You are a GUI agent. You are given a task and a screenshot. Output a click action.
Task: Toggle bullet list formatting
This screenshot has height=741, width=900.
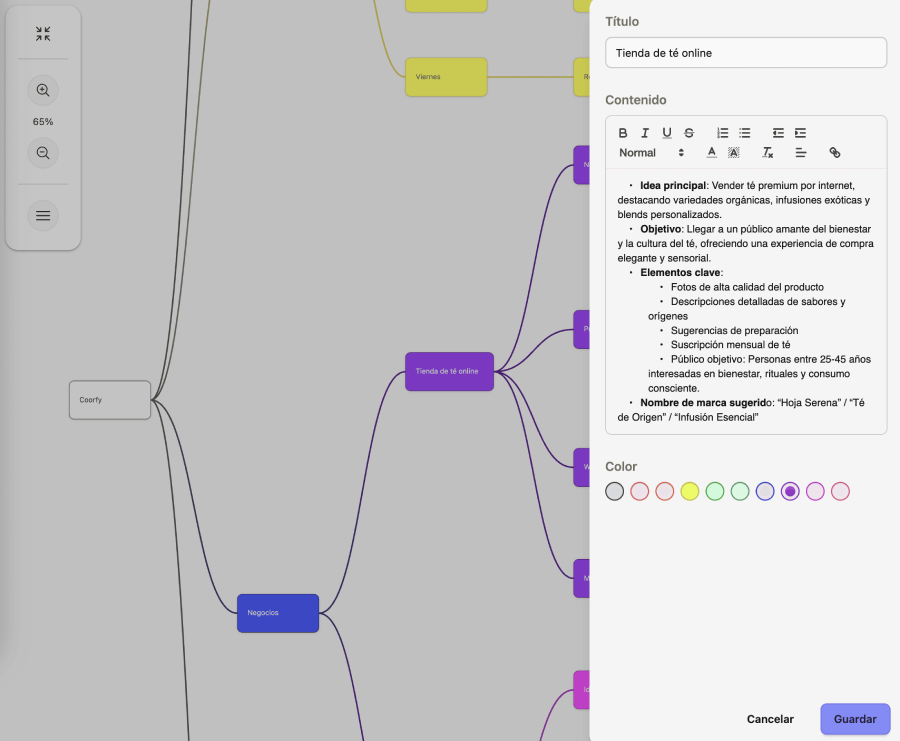pyautogui.click(x=745, y=133)
